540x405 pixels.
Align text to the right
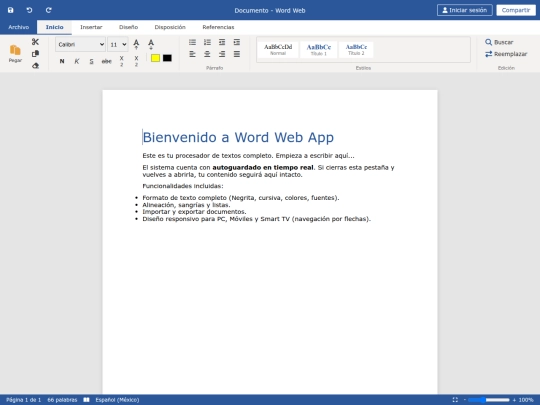[x=222, y=54]
